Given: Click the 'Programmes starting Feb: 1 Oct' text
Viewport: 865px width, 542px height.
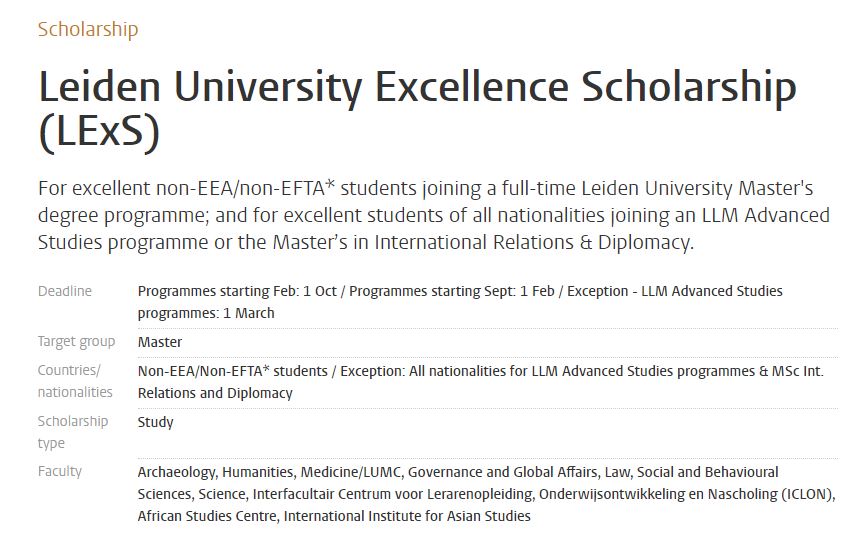Looking at the screenshot, I should (x=237, y=291).
